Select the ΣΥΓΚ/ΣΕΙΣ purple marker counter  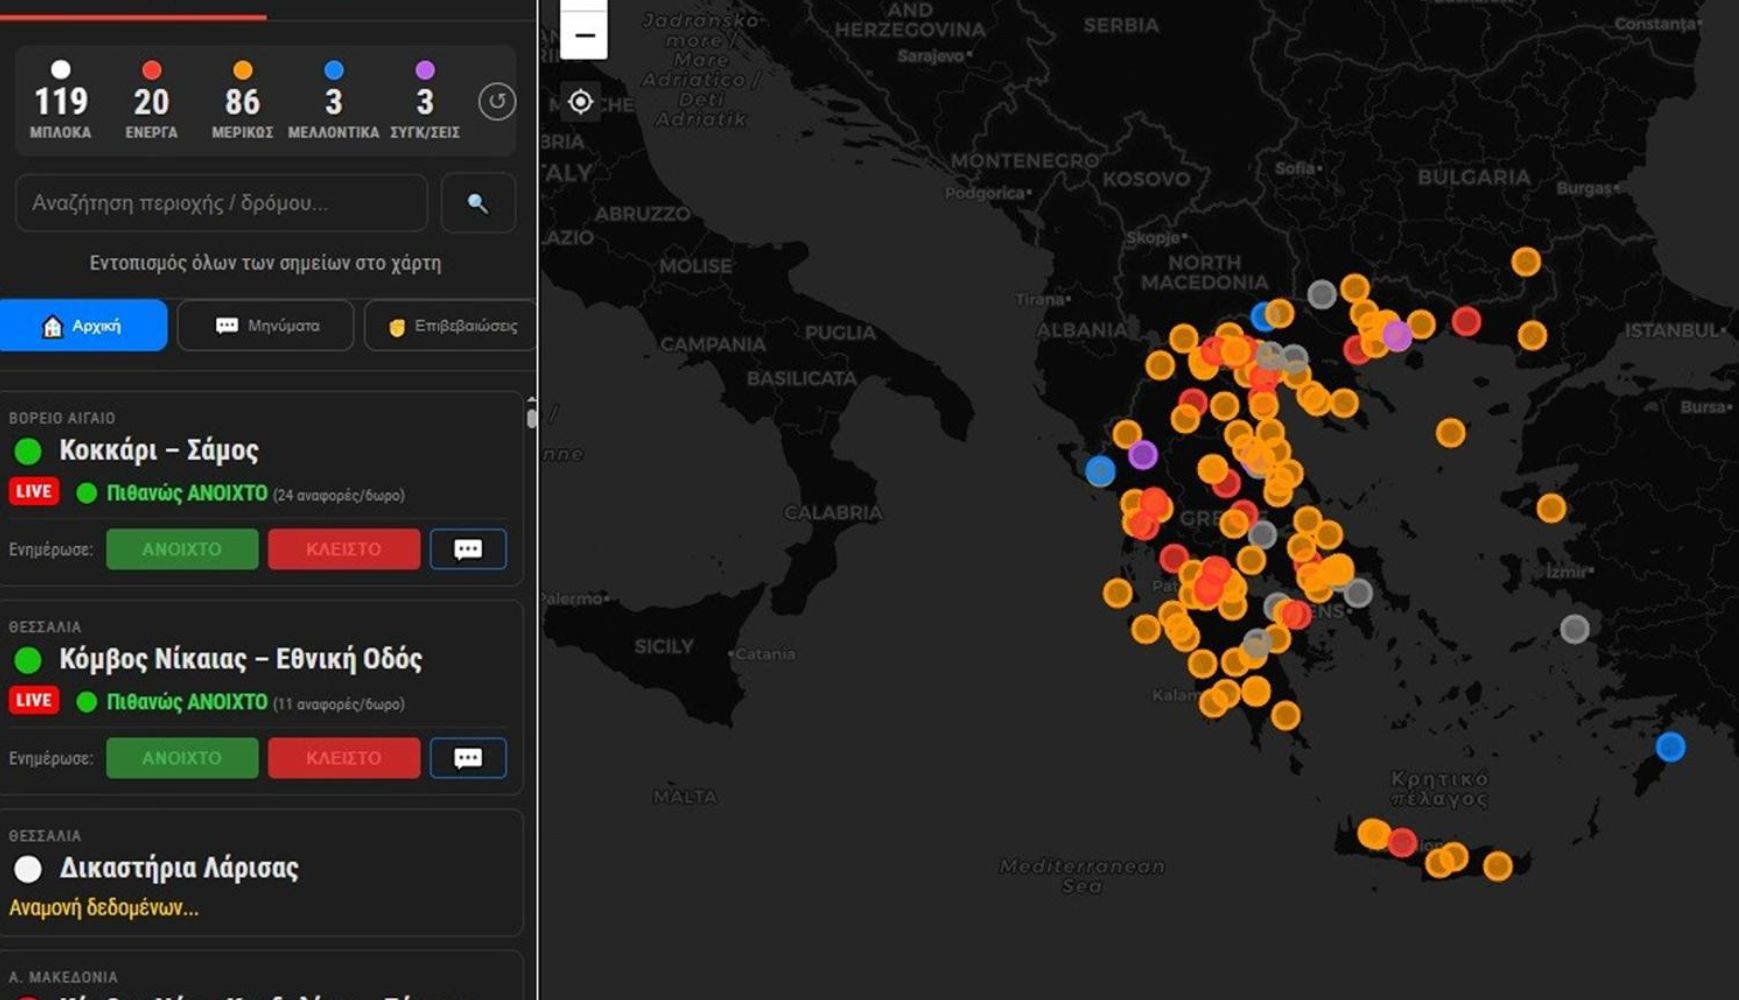tap(424, 70)
